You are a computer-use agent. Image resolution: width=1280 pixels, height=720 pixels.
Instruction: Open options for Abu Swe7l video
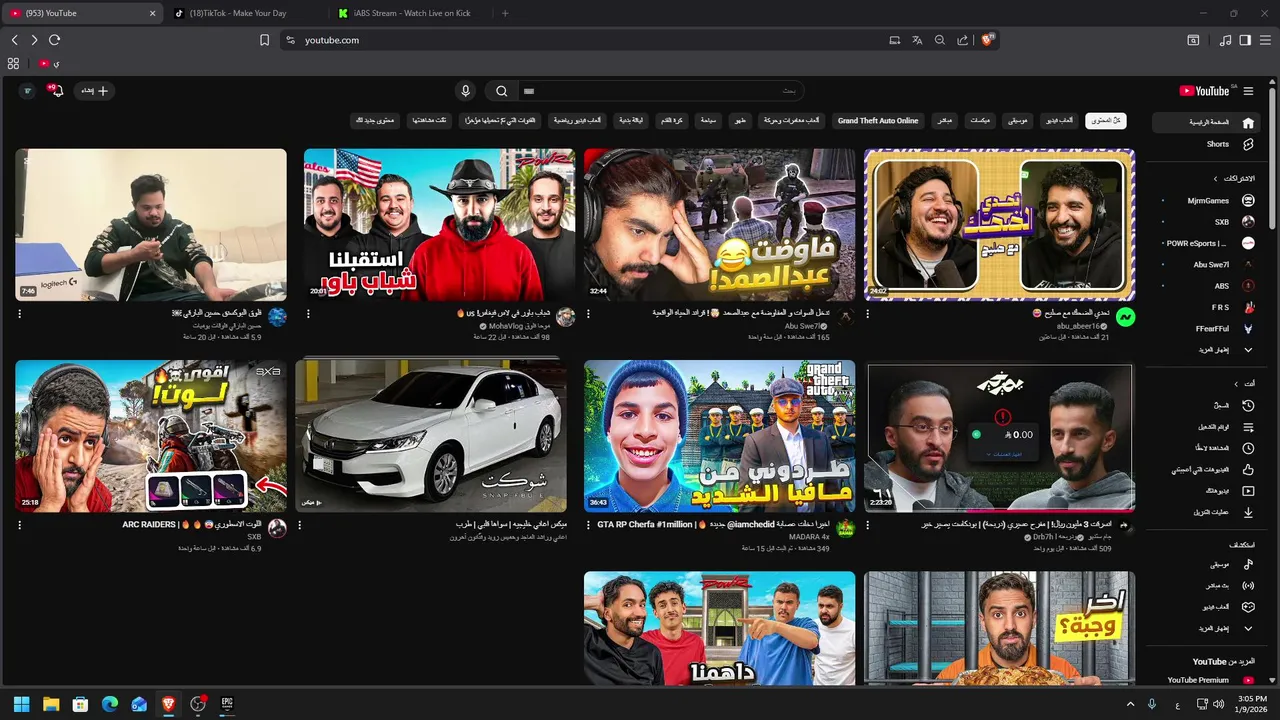tap(587, 314)
